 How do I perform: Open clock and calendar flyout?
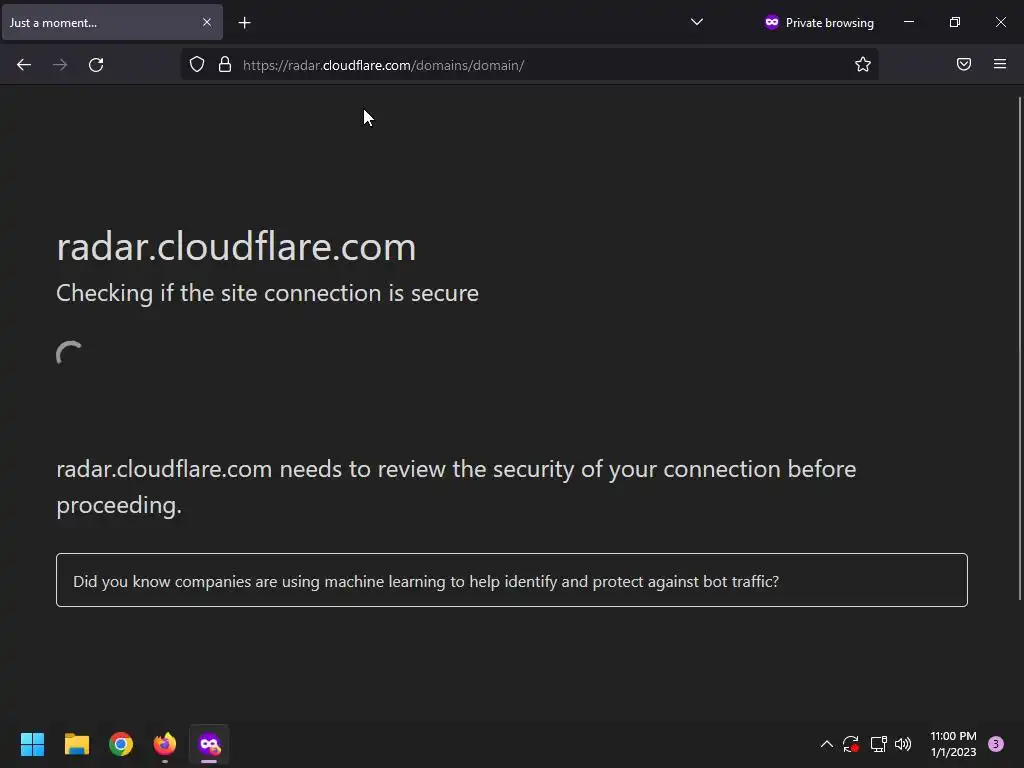pyautogui.click(x=953, y=744)
